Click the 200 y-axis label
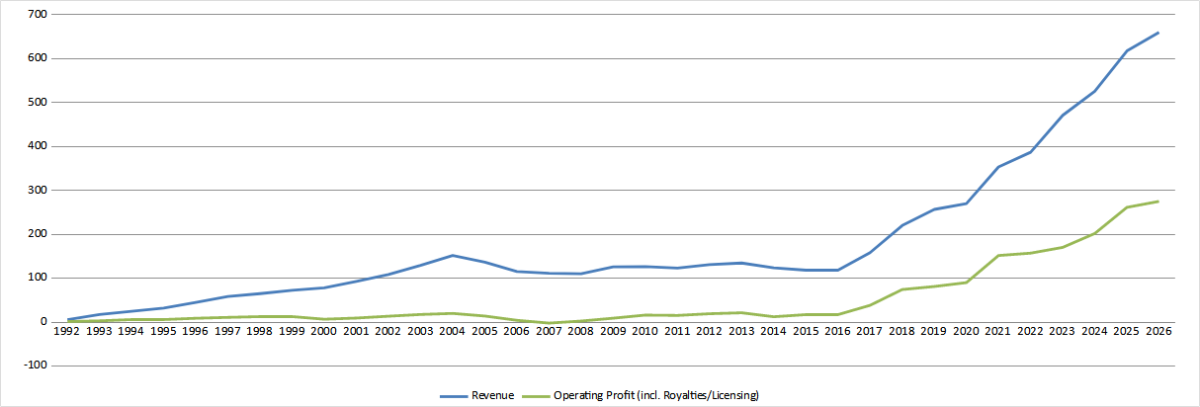1200x407 pixels. pos(40,234)
